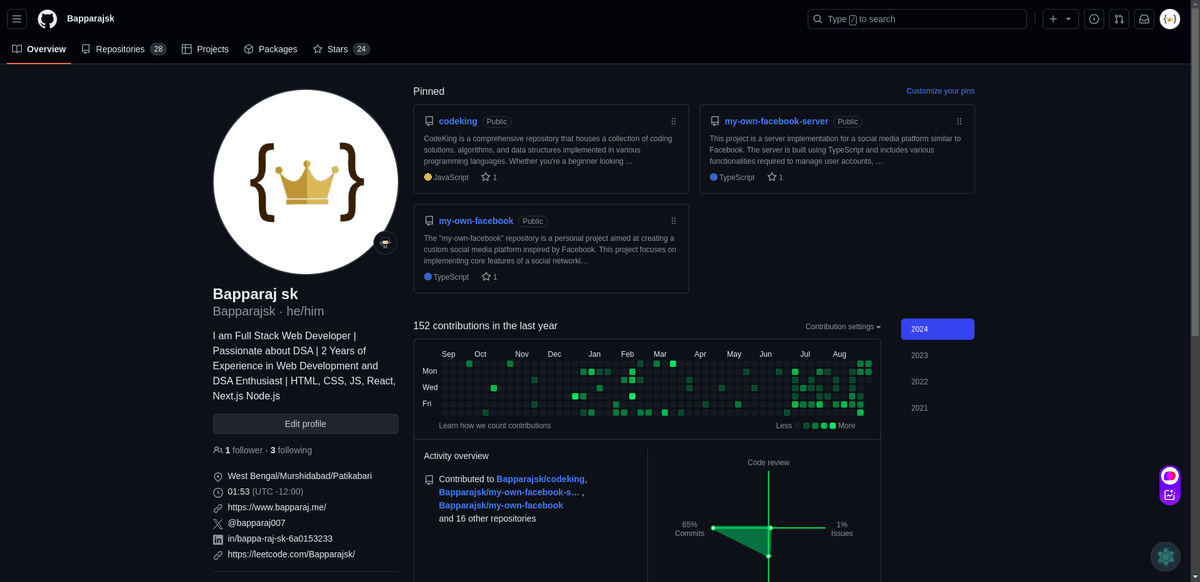
Task: Open the pull requests icon in header
Action: (1118, 19)
